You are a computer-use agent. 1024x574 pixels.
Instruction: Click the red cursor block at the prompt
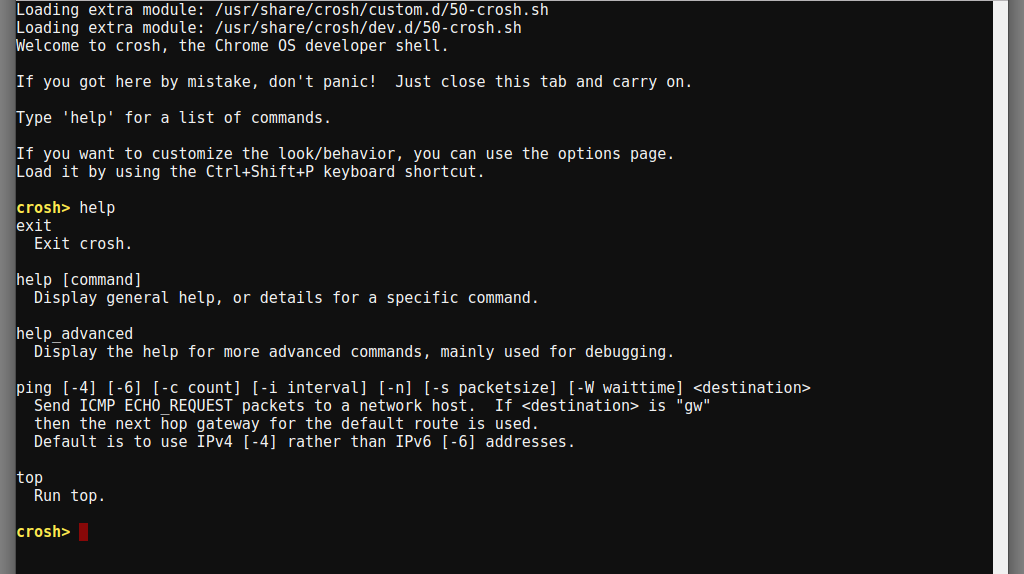(x=84, y=532)
